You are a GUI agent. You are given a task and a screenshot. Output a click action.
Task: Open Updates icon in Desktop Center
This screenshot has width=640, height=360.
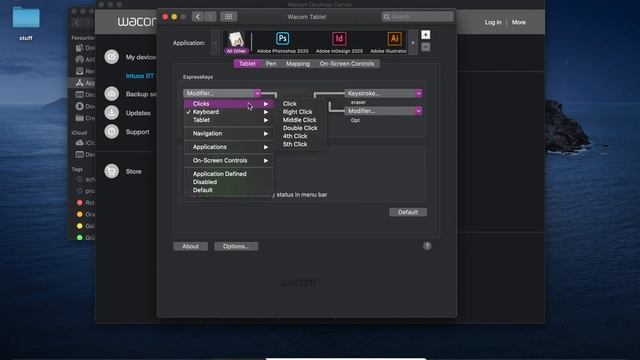pyautogui.click(x=111, y=113)
